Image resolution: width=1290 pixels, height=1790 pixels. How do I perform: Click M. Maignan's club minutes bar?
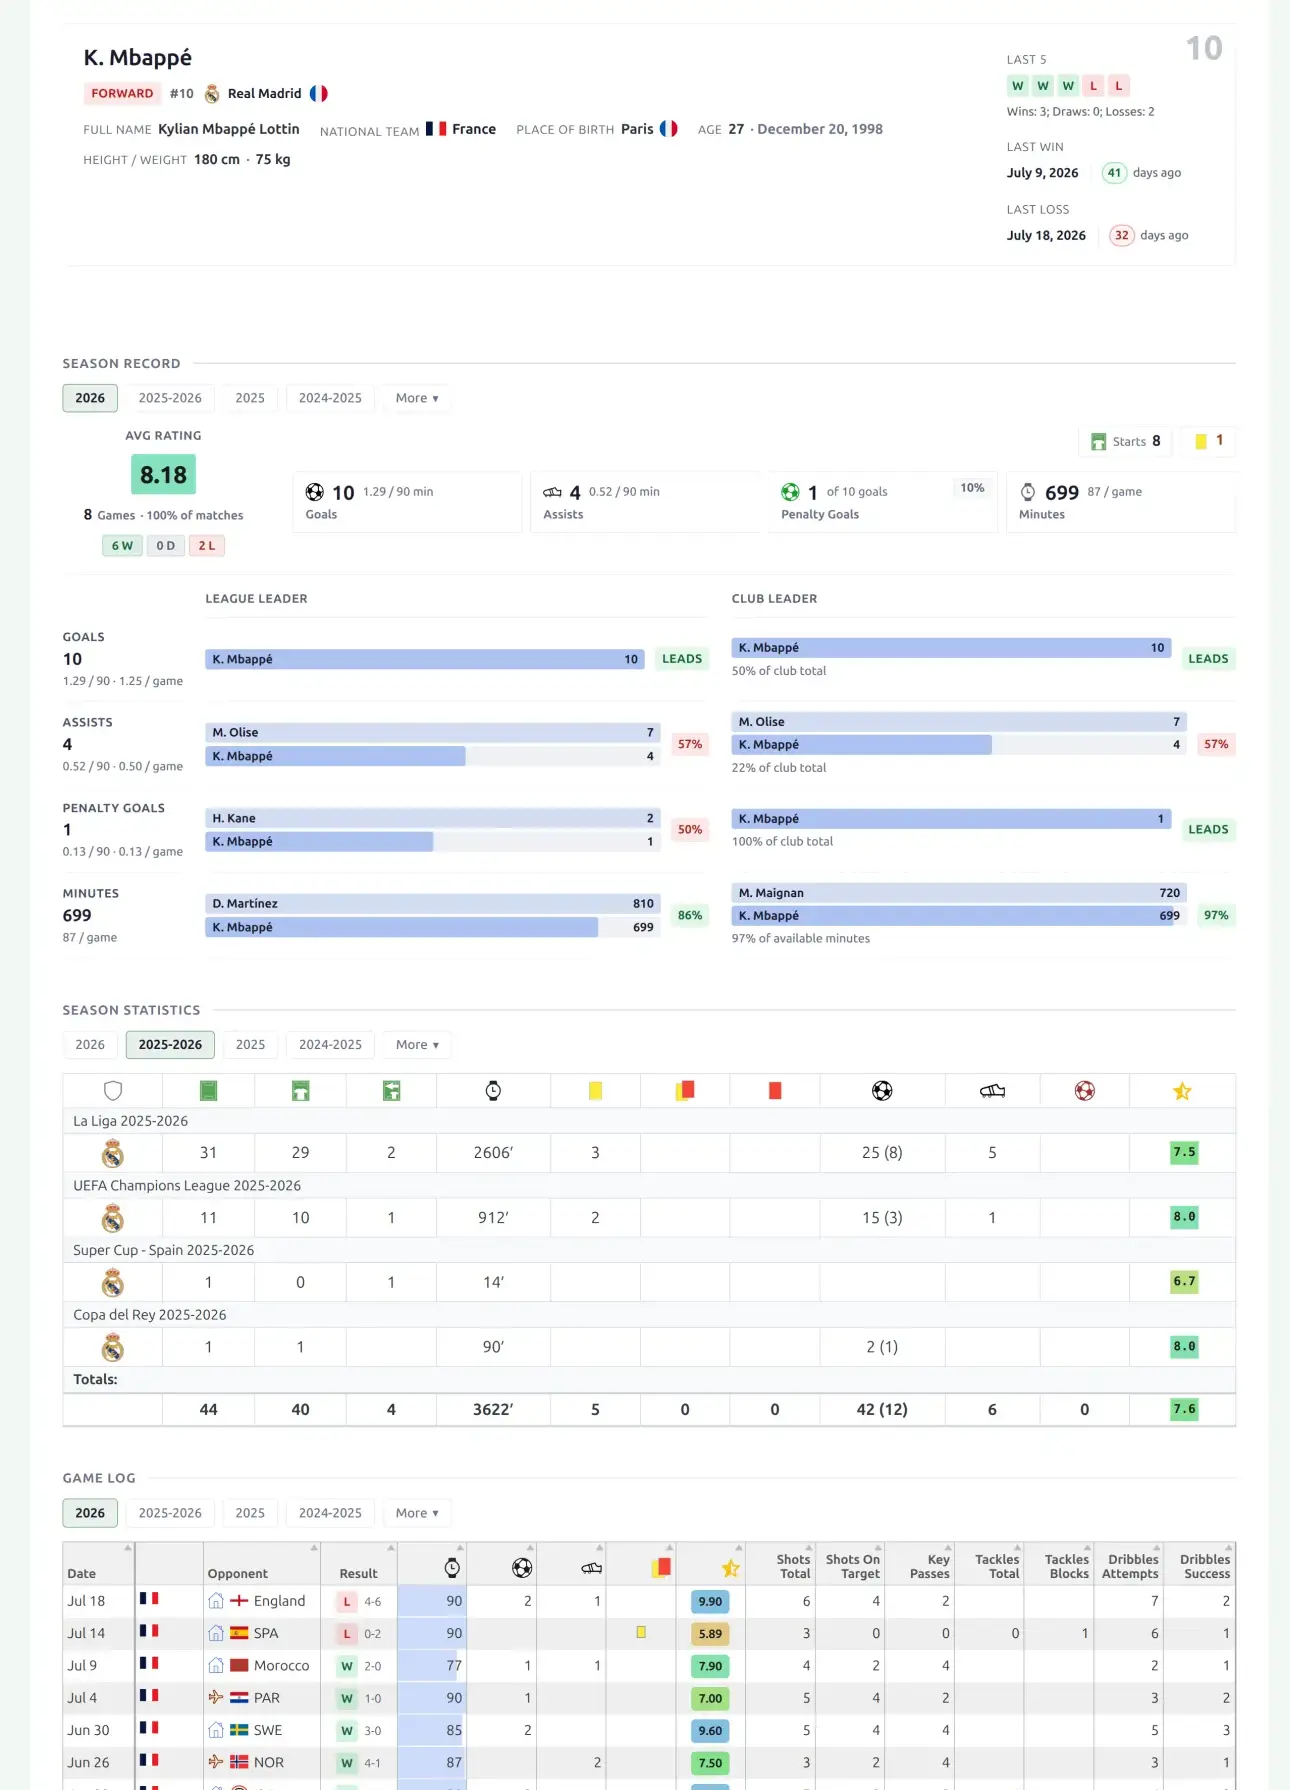point(959,893)
